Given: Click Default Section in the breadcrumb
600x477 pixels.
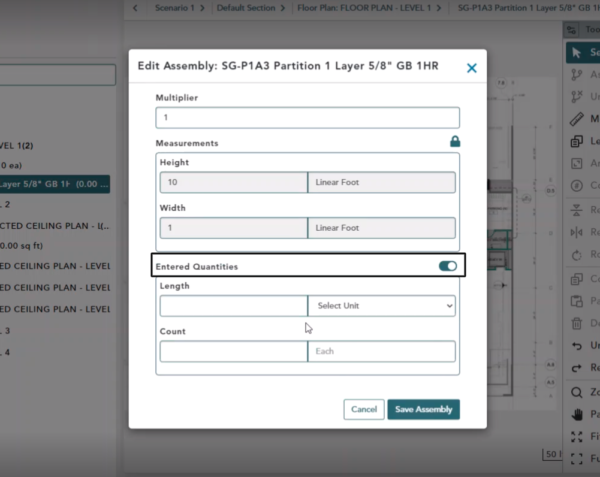Looking at the screenshot, I should coord(246,8).
